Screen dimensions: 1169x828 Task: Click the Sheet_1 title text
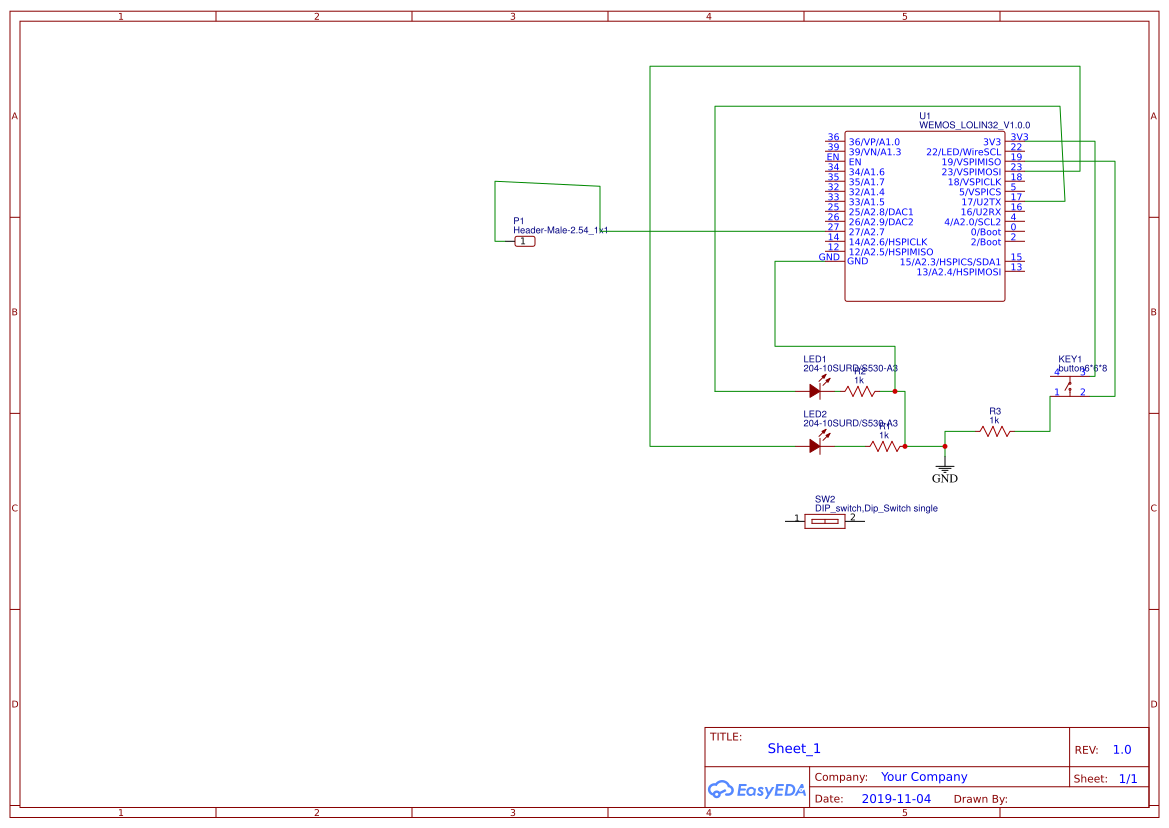pyautogui.click(x=793, y=749)
